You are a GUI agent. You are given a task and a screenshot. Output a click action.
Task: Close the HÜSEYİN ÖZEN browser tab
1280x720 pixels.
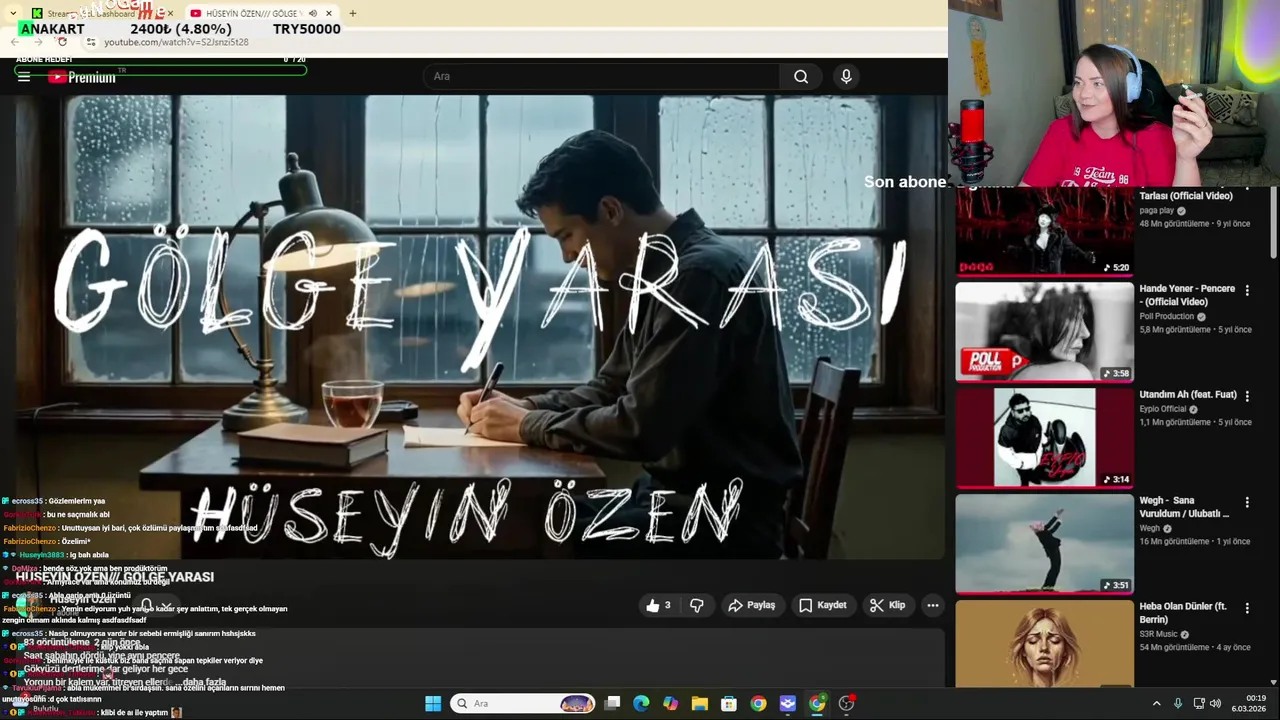pyautogui.click(x=329, y=13)
